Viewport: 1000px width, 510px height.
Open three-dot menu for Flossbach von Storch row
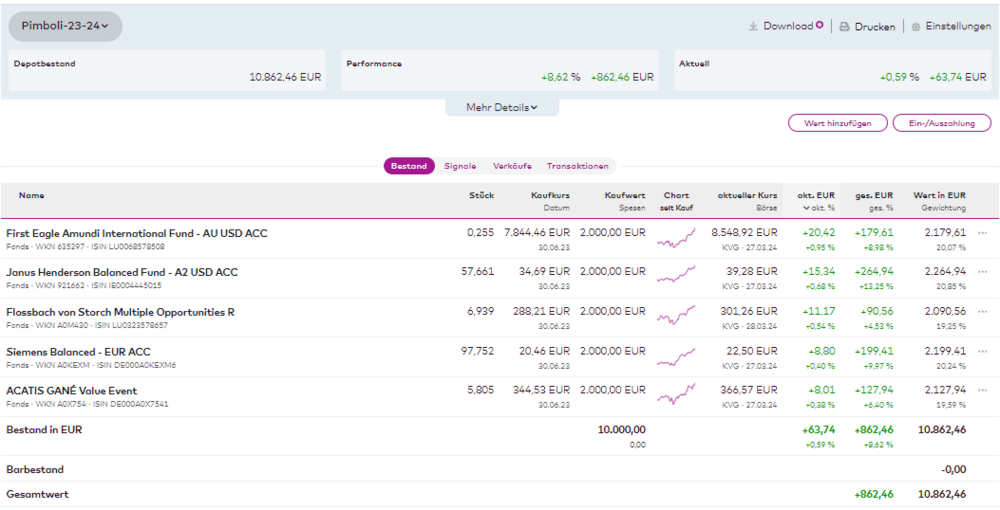point(982,312)
